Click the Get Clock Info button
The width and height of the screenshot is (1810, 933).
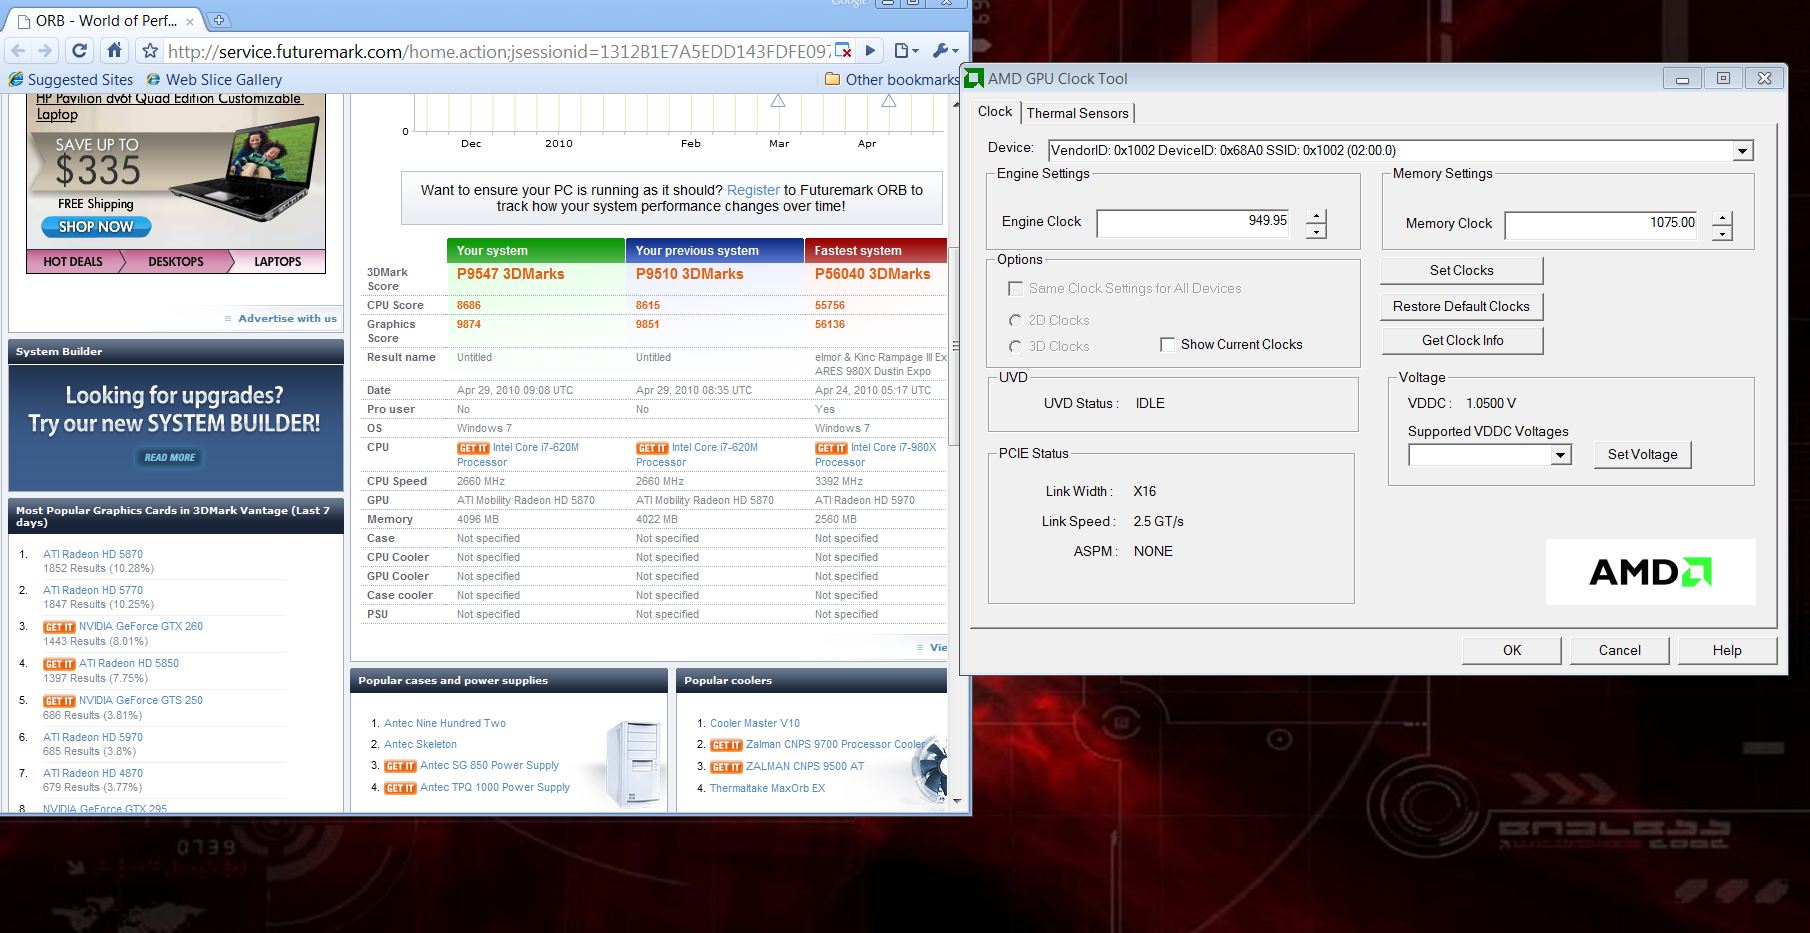[1462, 340]
